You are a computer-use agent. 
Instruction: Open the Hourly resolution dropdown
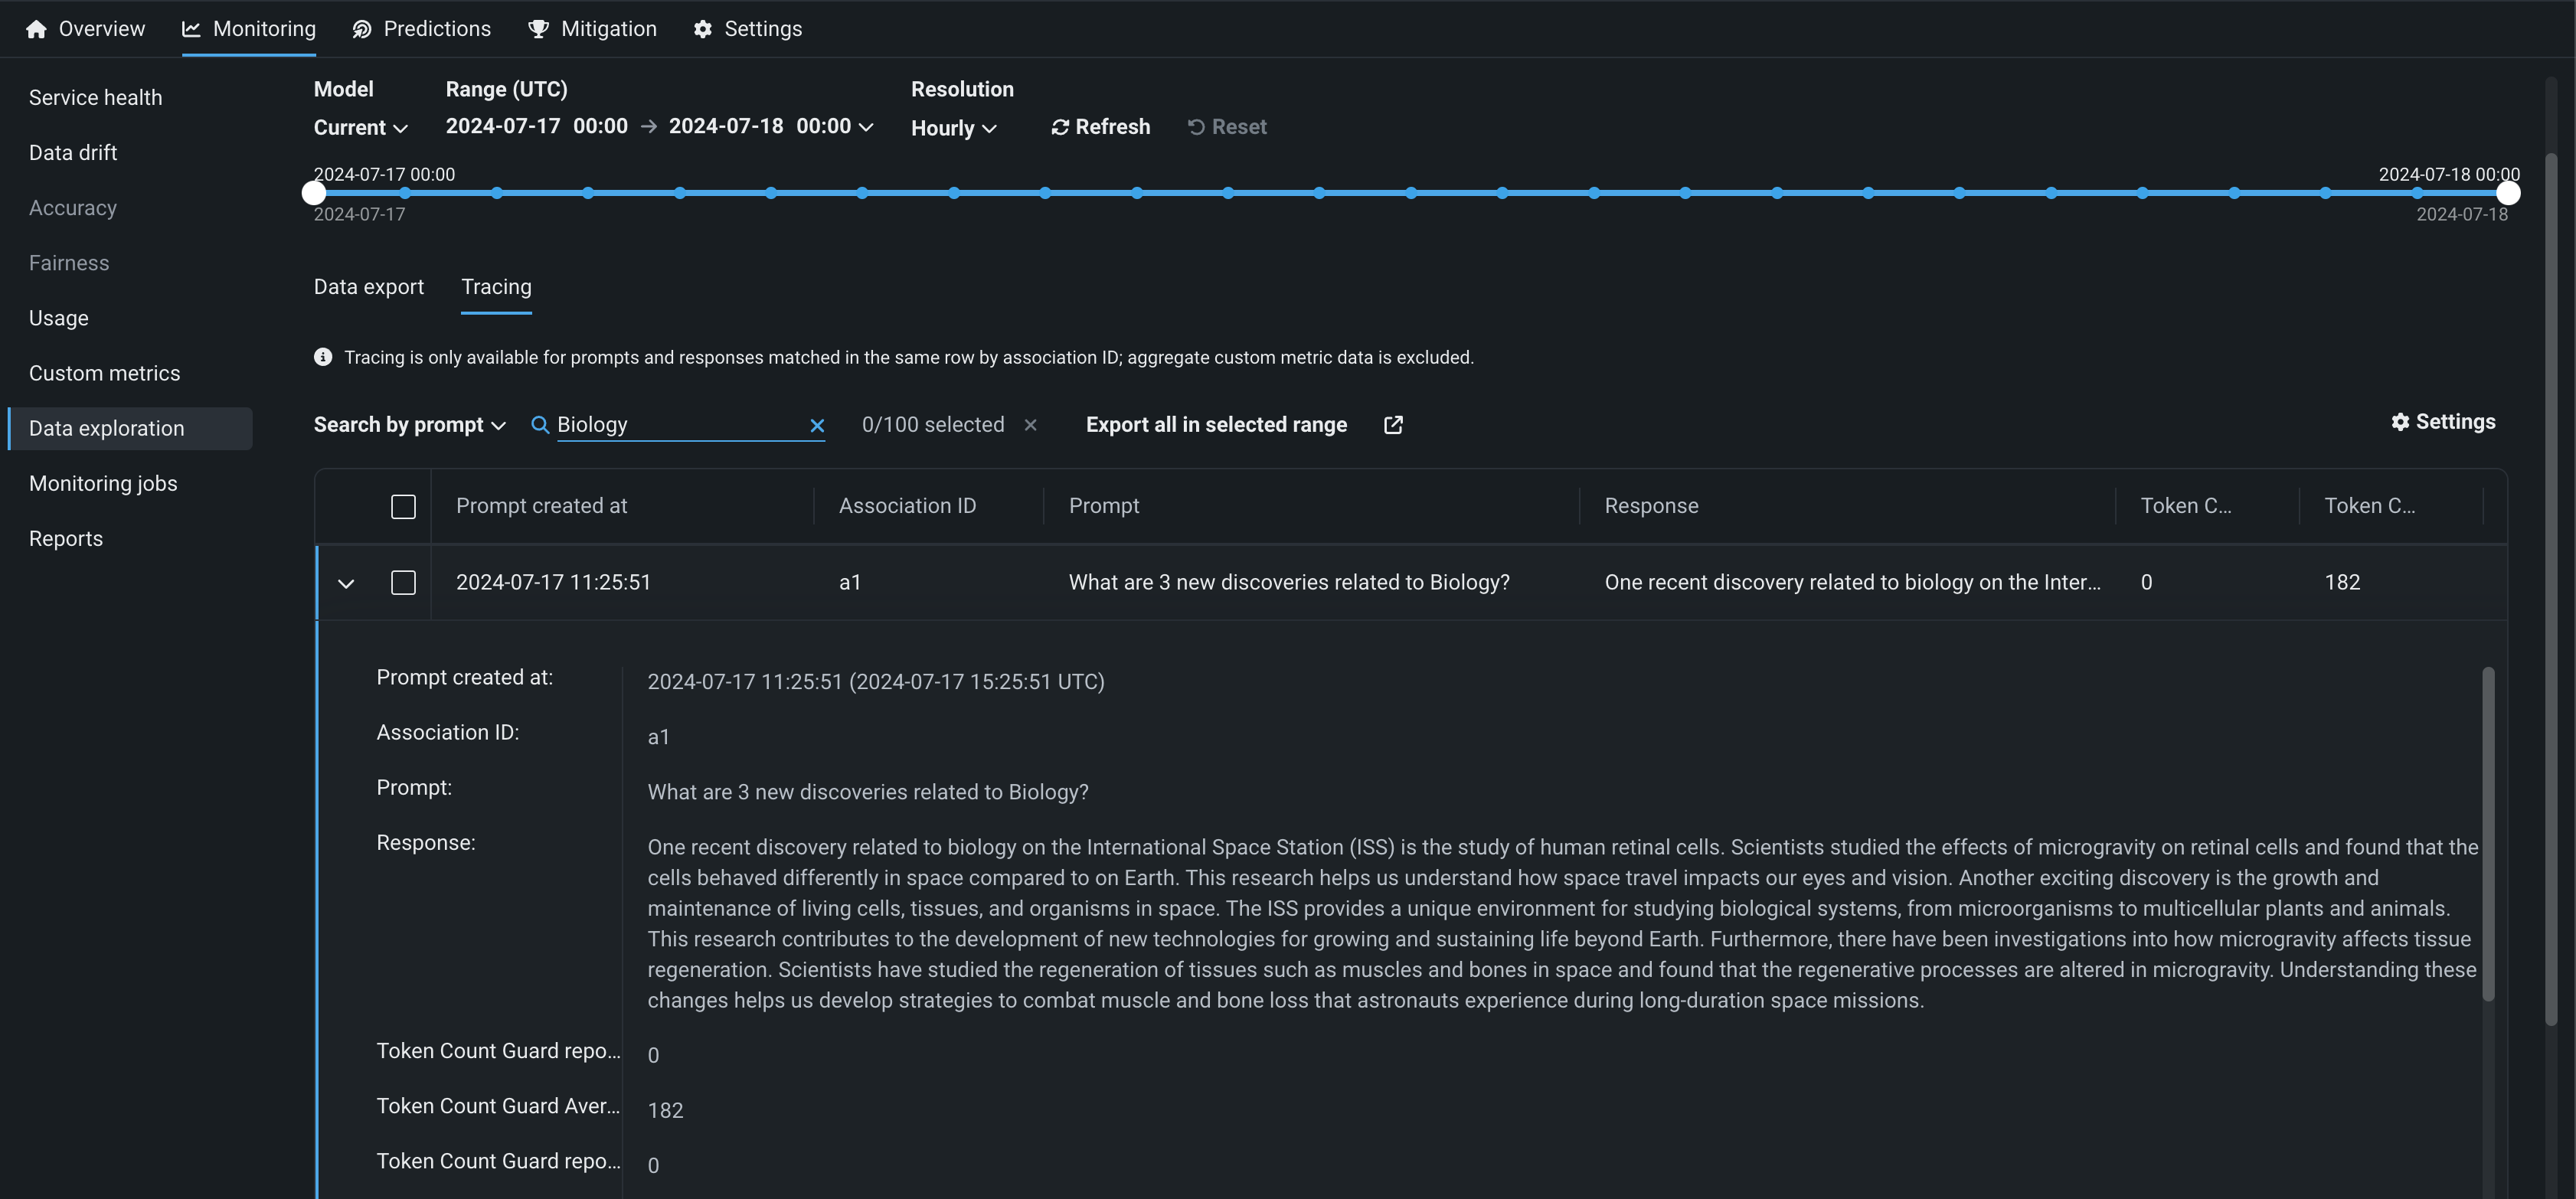click(x=953, y=128)
